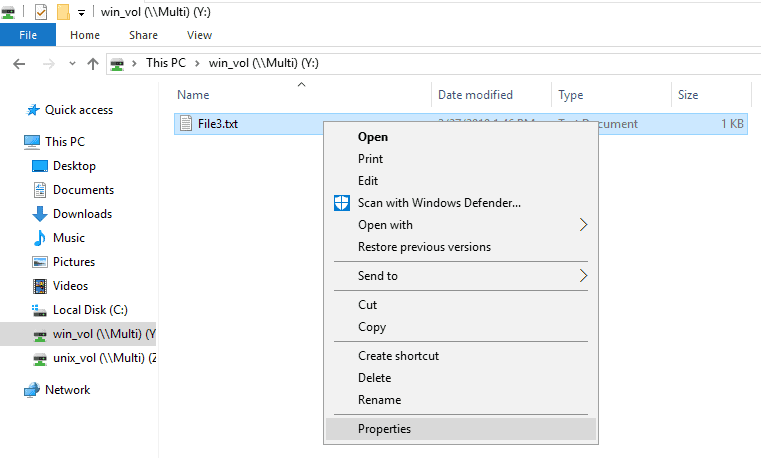Click the Network icon in navigation pane
The width and height of the screenshot is (761, 458).
32,390
